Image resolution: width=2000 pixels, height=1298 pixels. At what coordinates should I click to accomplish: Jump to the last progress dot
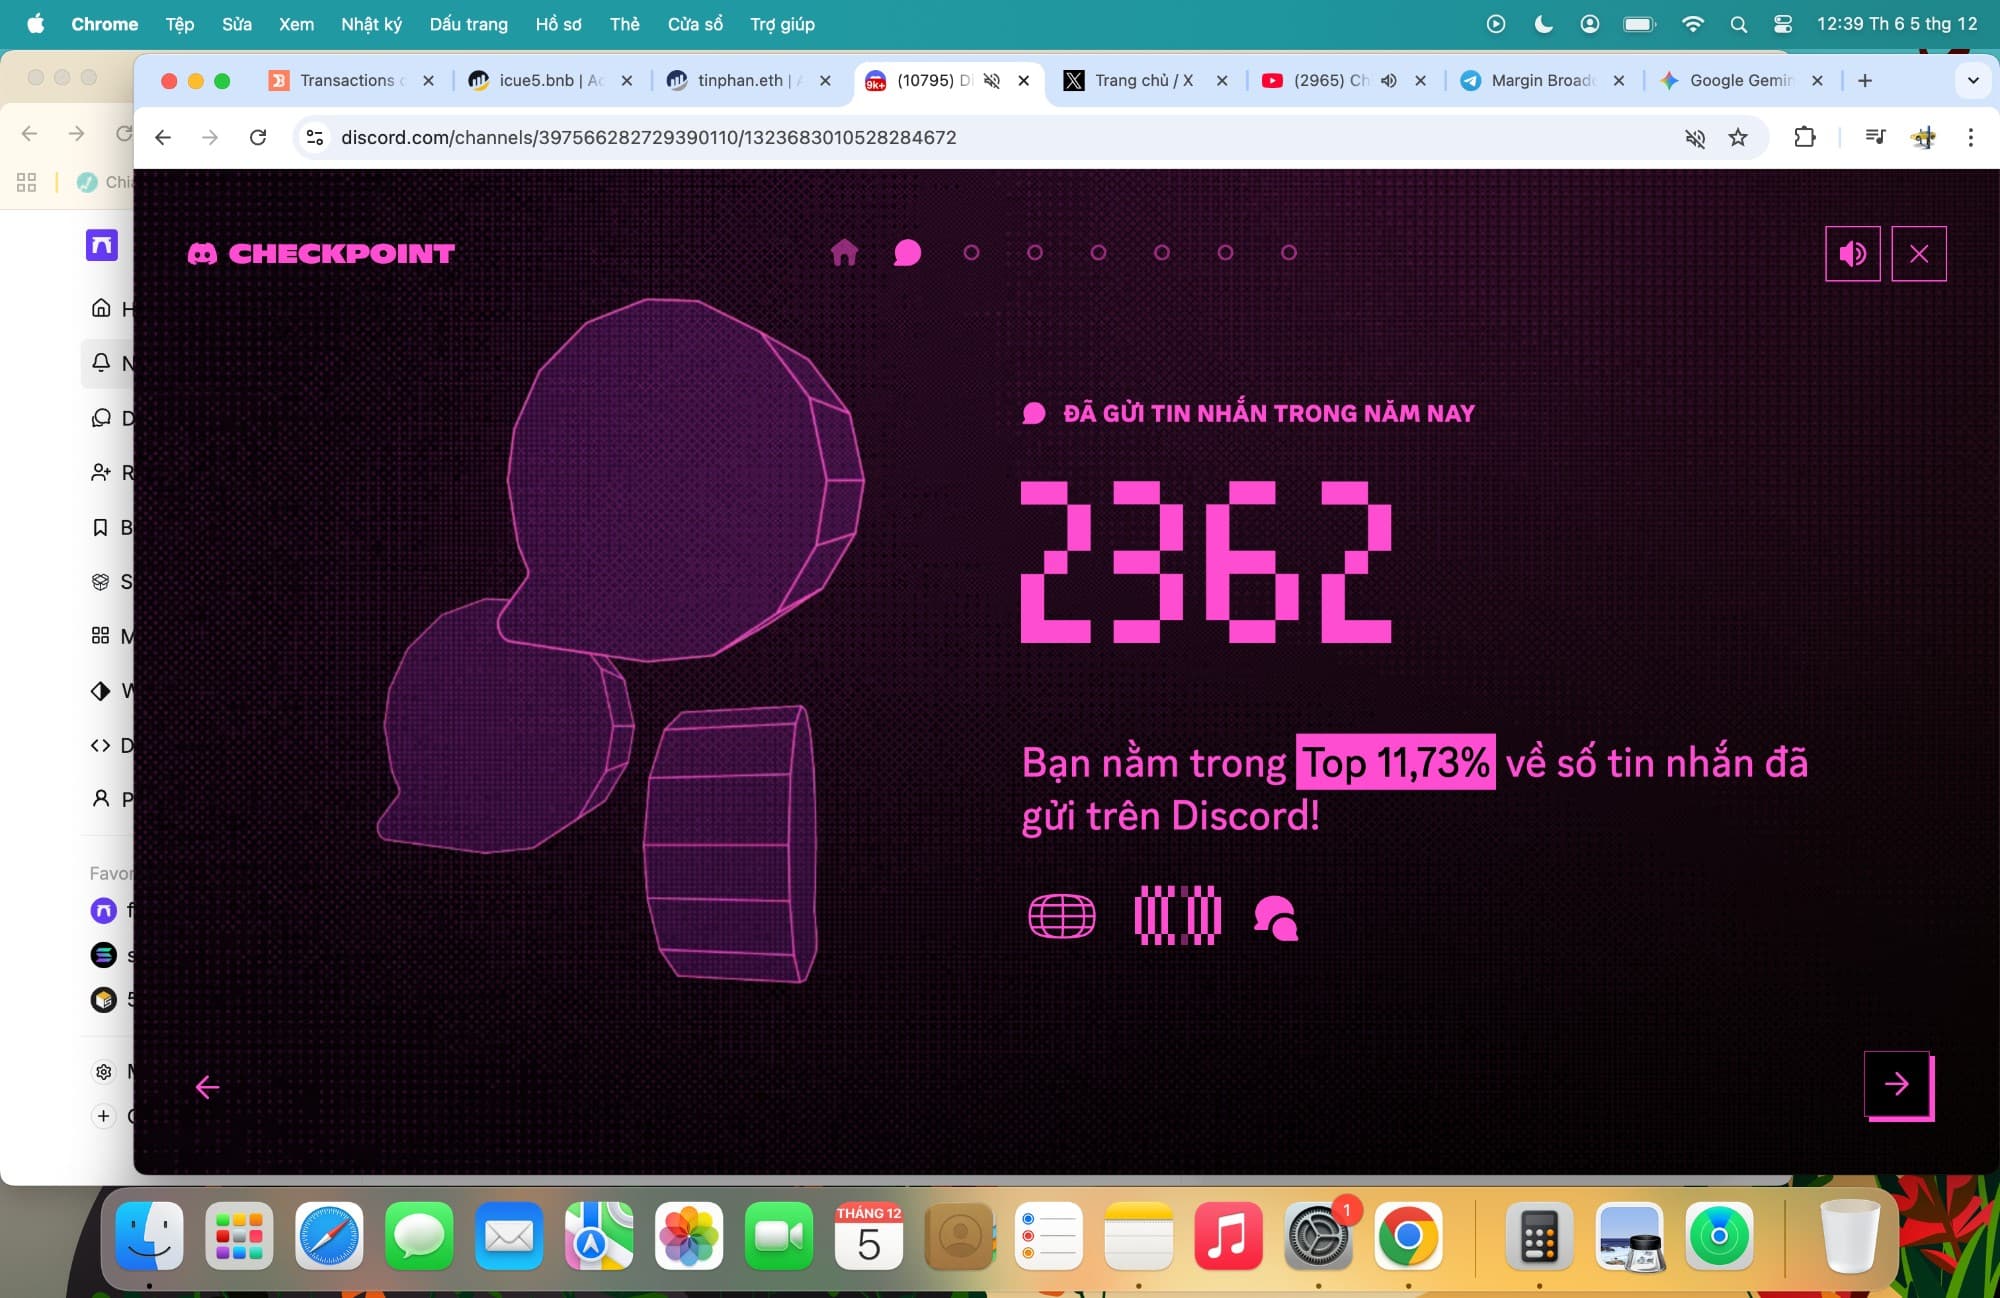1289,253
